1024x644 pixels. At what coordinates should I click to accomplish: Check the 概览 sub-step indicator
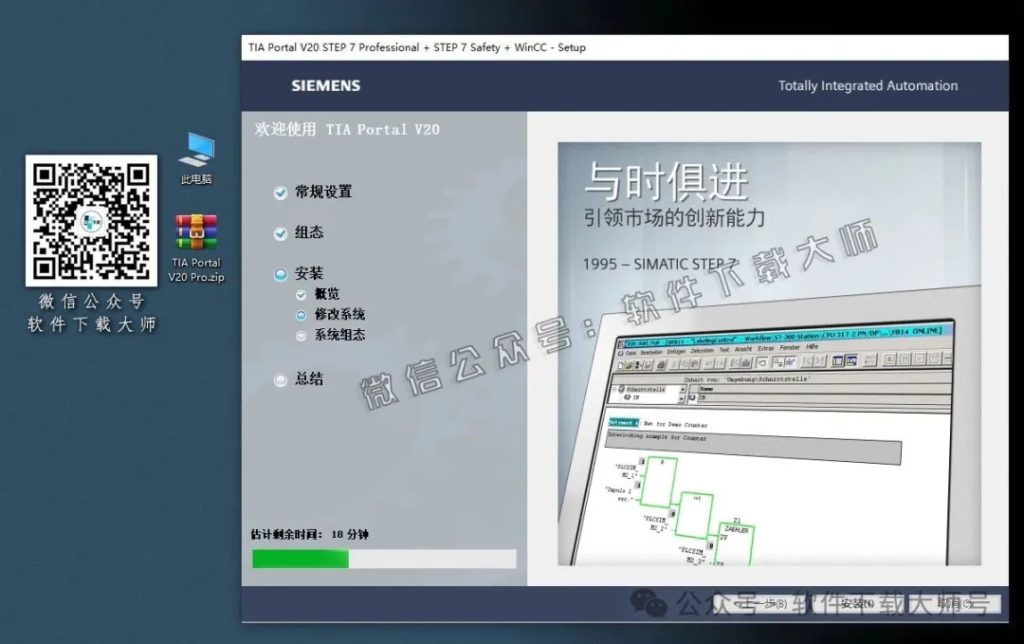click(x=301, y=295)
